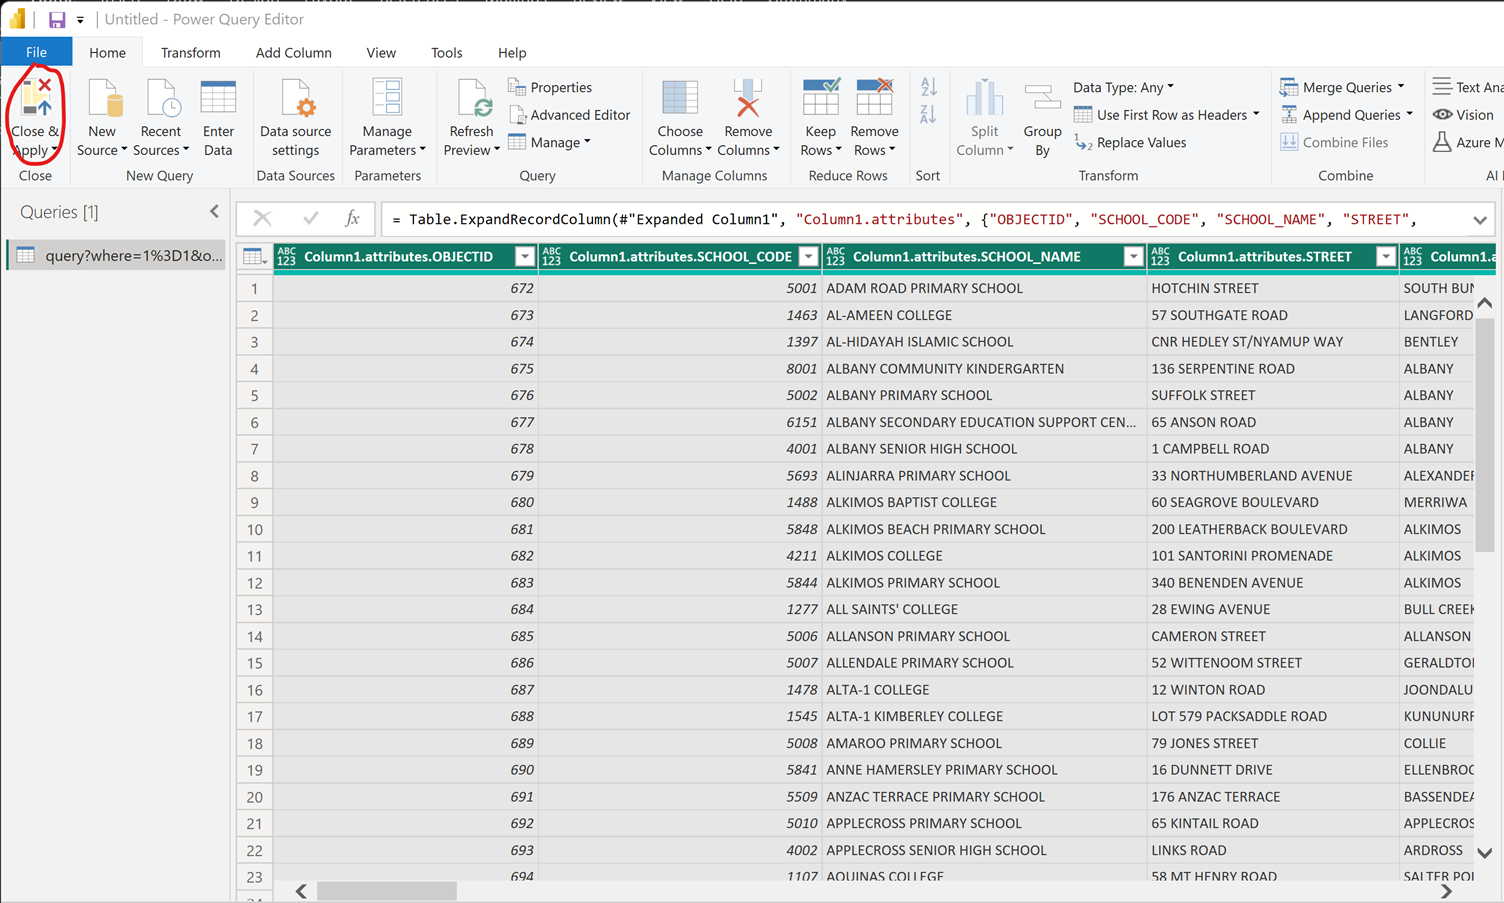This screenshot has width=1504, height=903.
Task: Collapse the Queries pane
Action: pyautogui.click(x=214, y=212)
